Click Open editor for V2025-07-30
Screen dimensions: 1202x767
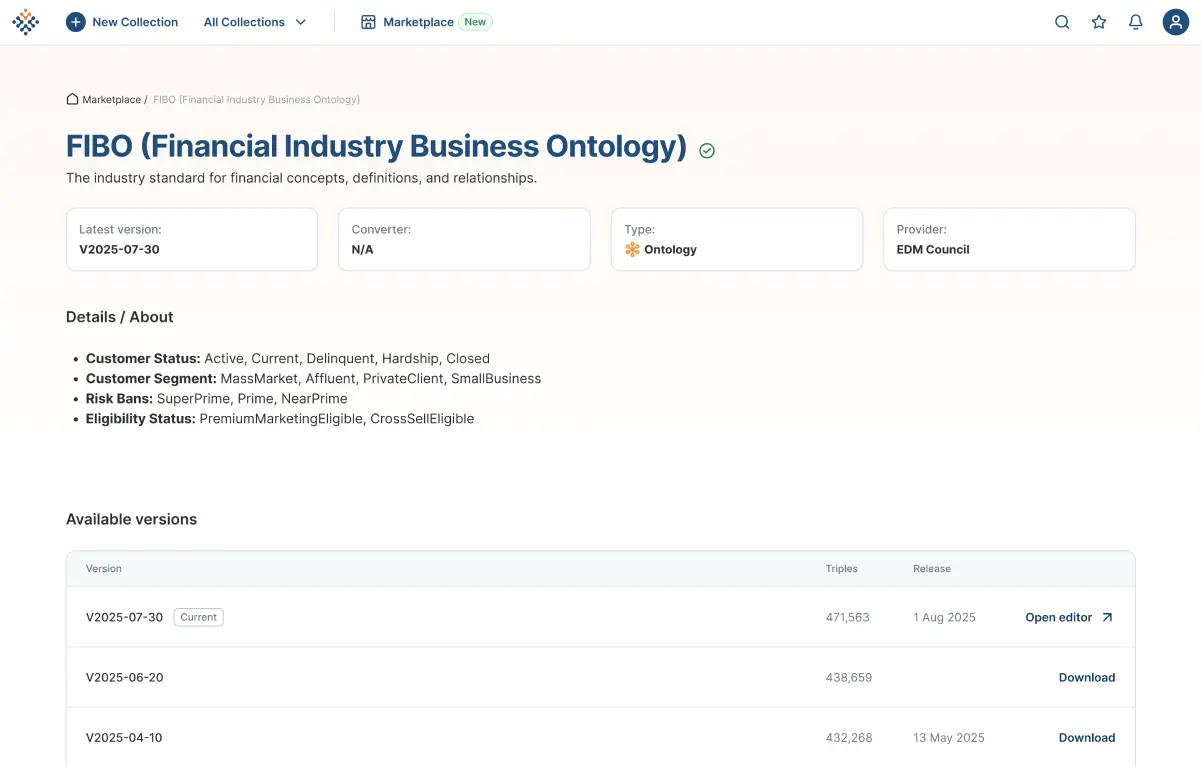(1058, 617)
